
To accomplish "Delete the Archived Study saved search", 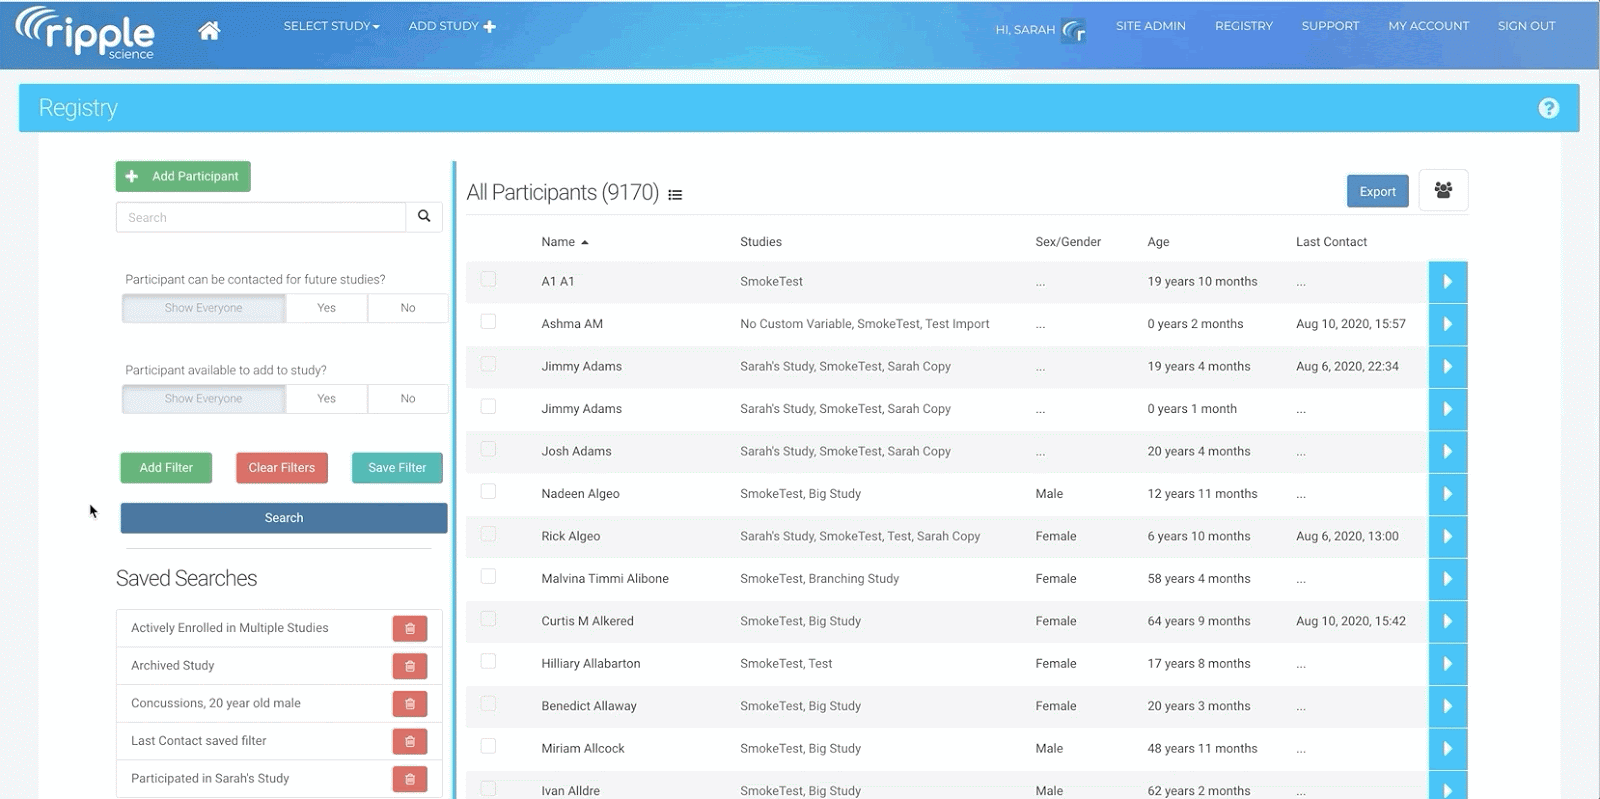I will coord(410,666).
